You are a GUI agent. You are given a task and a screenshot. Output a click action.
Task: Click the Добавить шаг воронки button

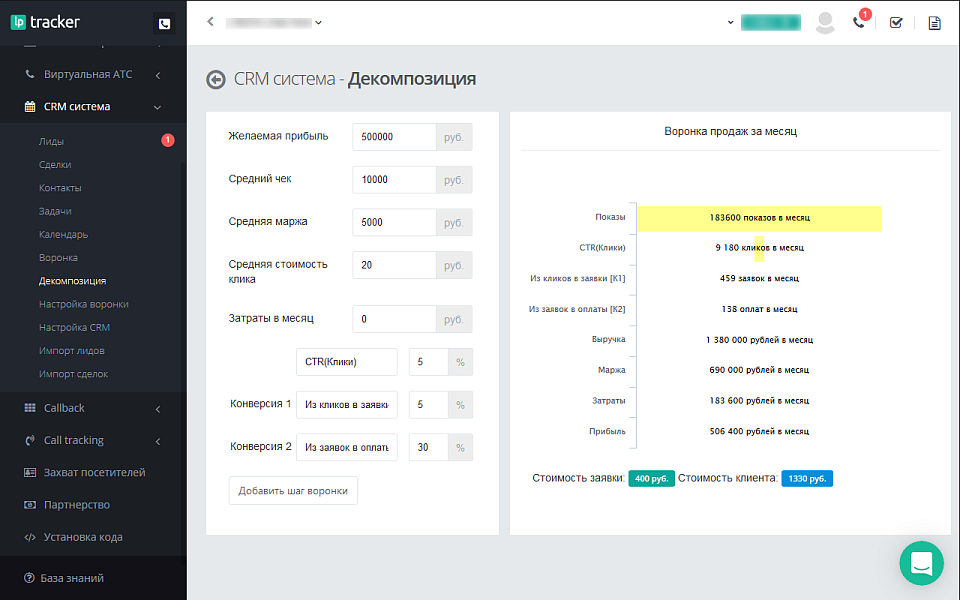292,491
